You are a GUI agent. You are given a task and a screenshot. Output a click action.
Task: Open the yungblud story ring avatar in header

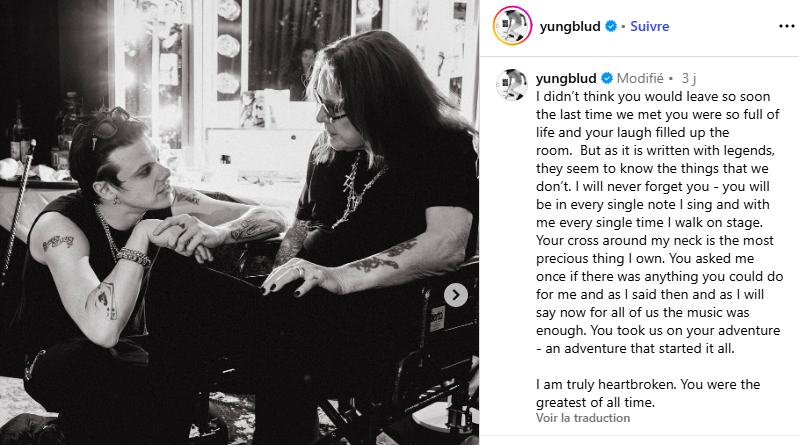512,25
